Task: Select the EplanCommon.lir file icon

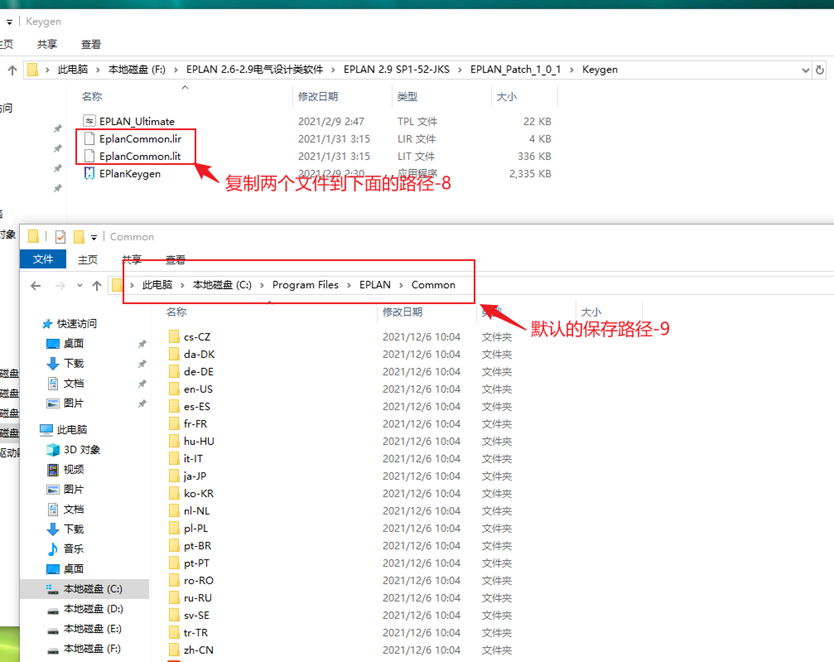Action: 89,139
